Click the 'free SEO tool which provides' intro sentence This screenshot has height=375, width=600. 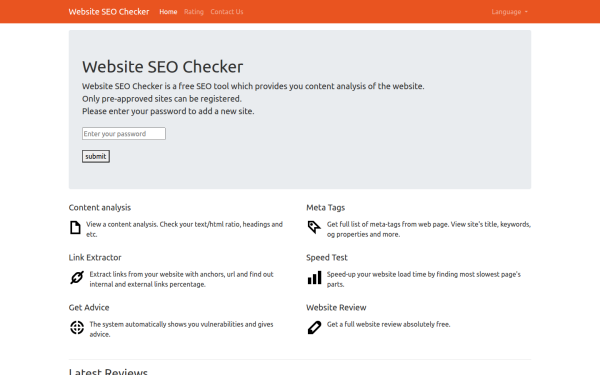(253, 86)
